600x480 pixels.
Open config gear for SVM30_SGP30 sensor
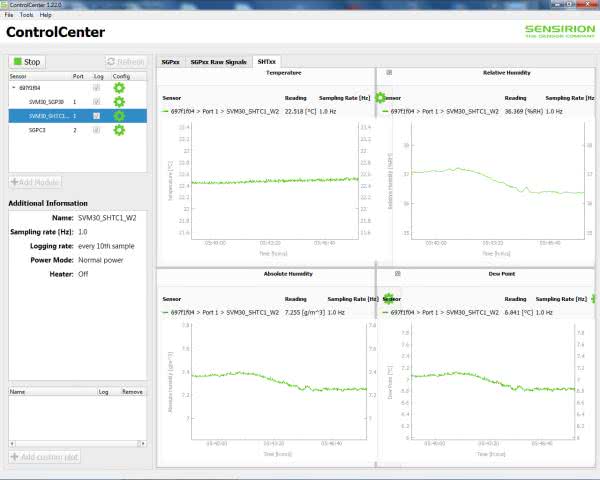119,102
